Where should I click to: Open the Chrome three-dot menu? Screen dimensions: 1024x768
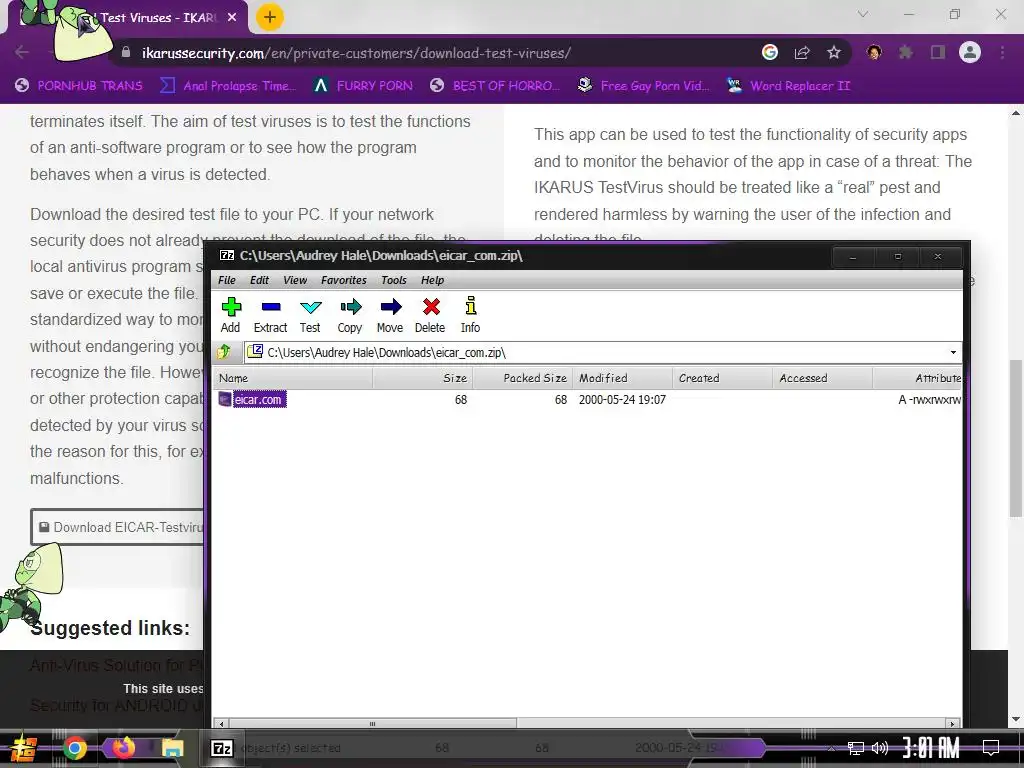[1002, 52]
